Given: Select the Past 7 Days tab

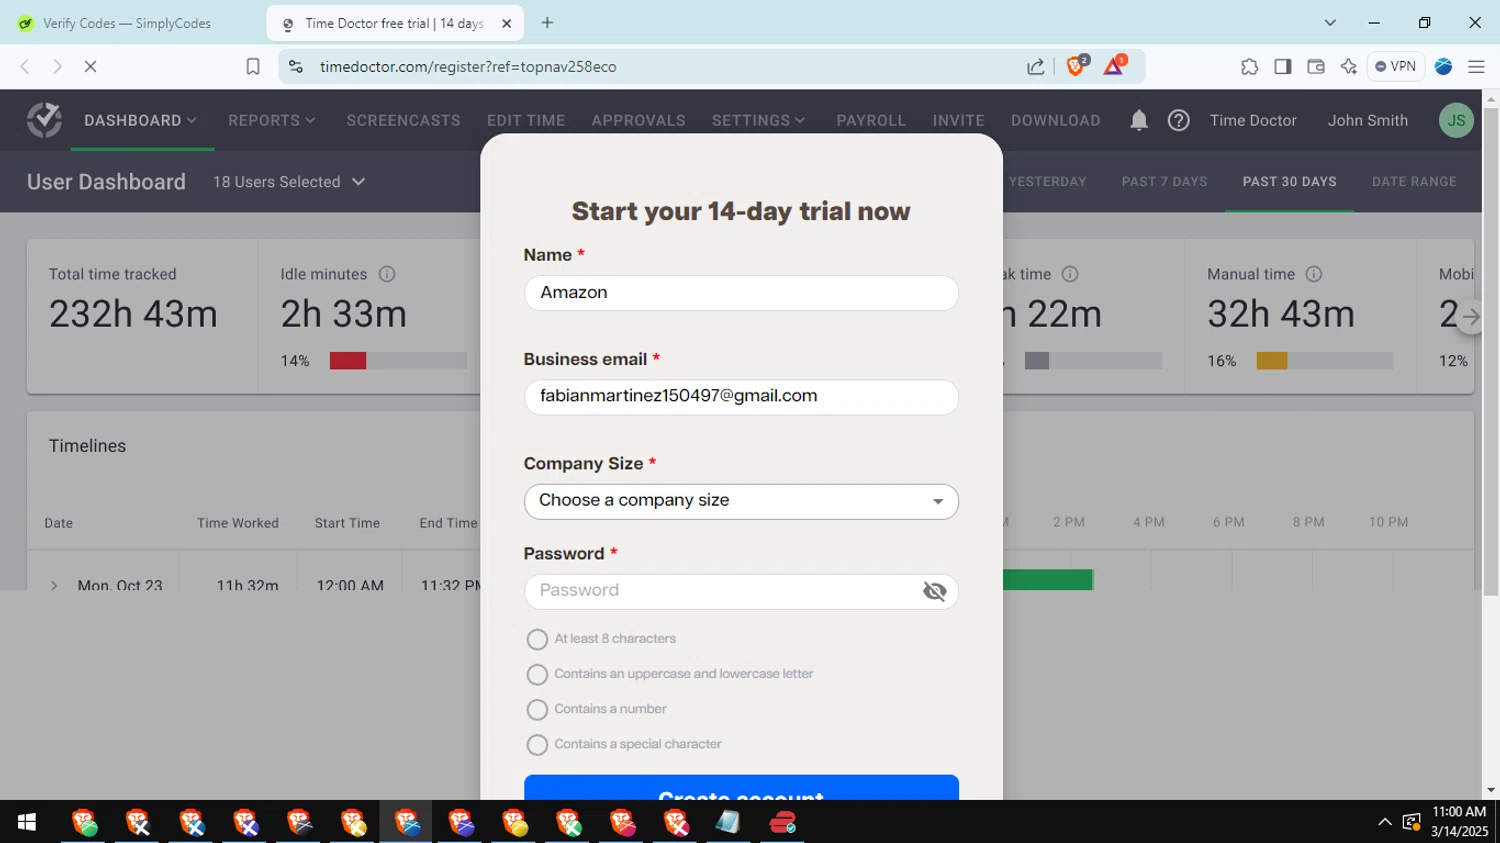Looking at the screenshot, I should pyautogui.click(x=1164, y=182).
